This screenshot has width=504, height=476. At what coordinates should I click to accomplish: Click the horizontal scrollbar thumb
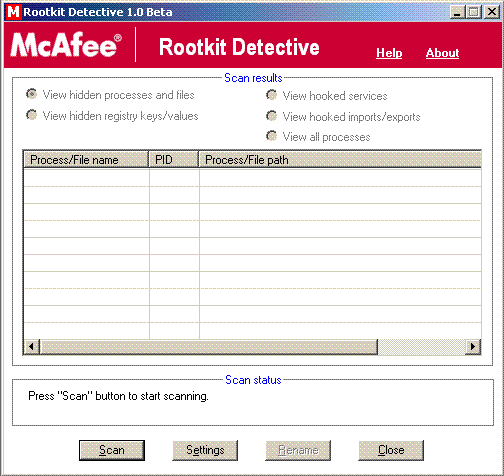209,347
